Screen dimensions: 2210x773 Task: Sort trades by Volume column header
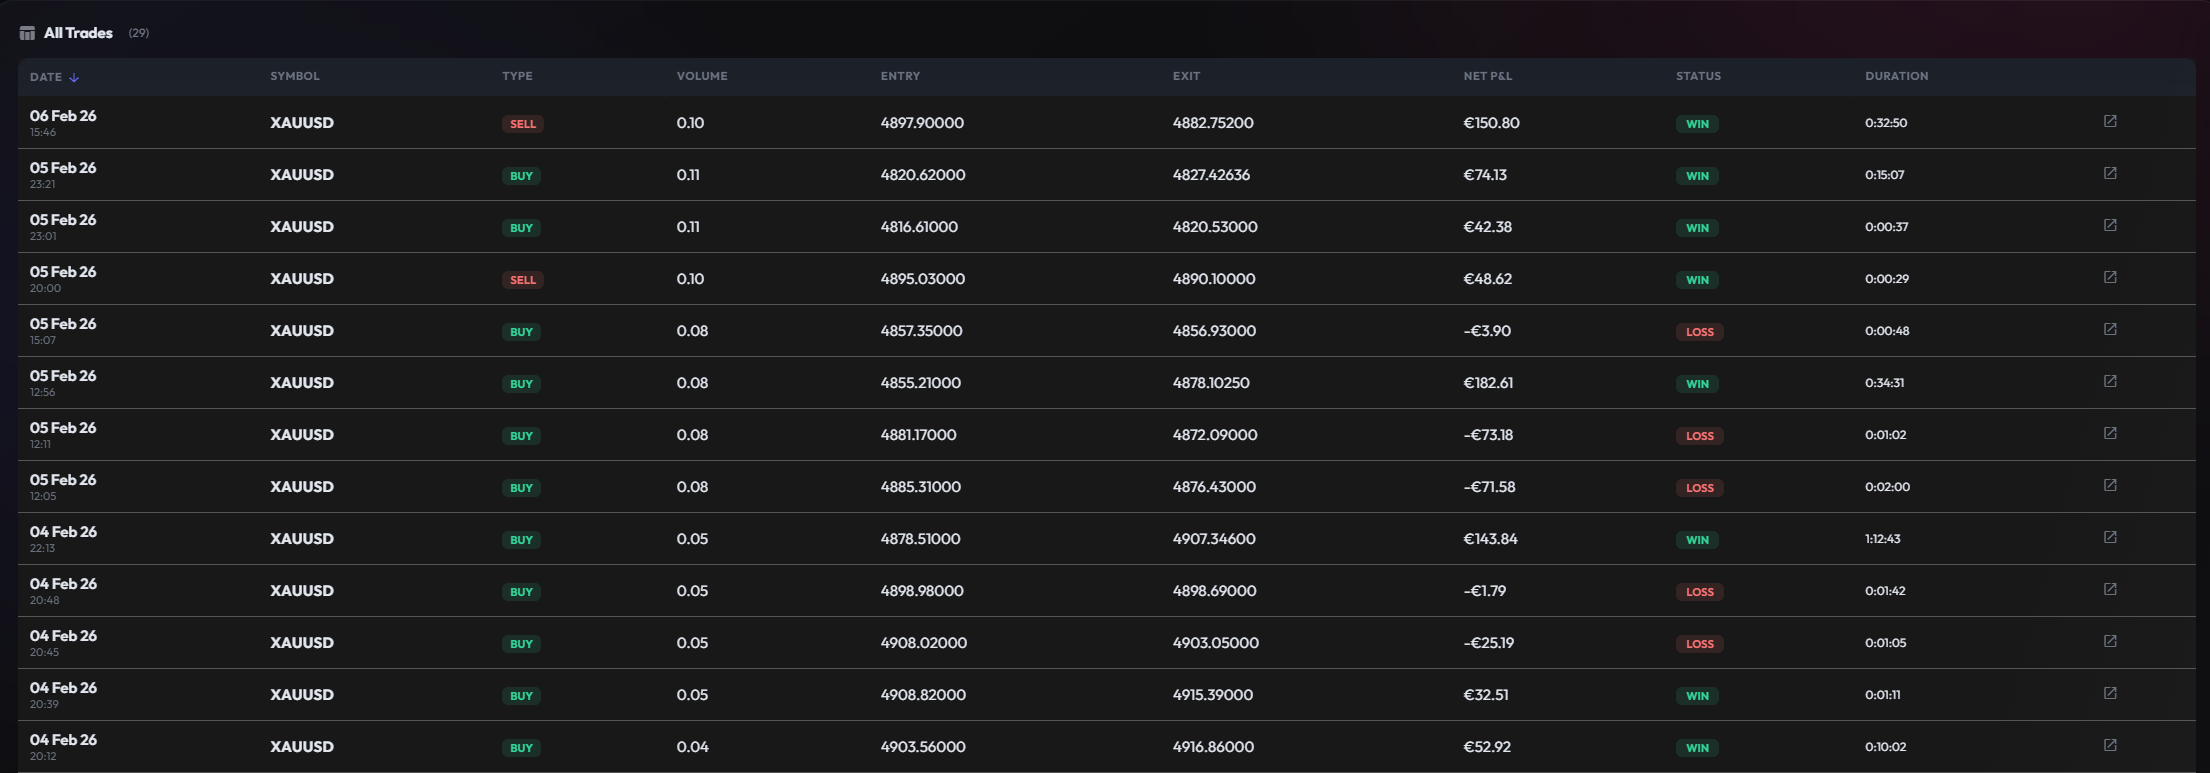pos(701,76)
